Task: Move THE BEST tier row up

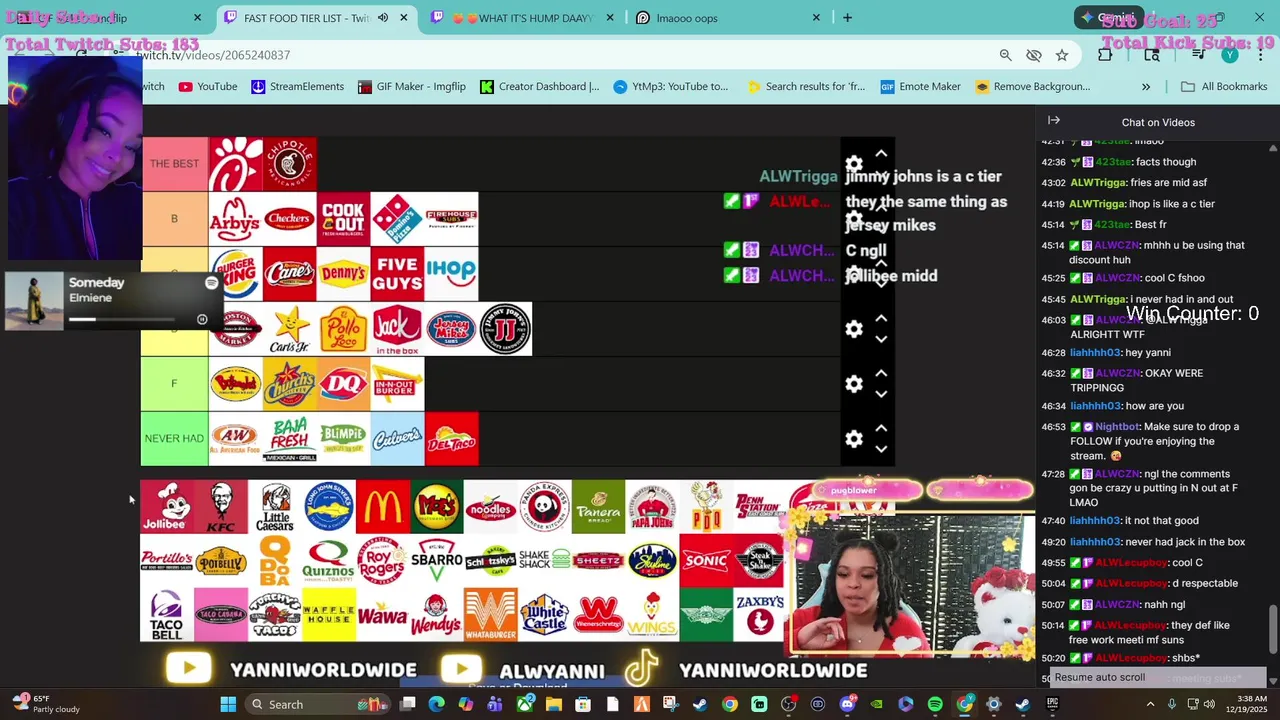Action: [x=881, y=154]
